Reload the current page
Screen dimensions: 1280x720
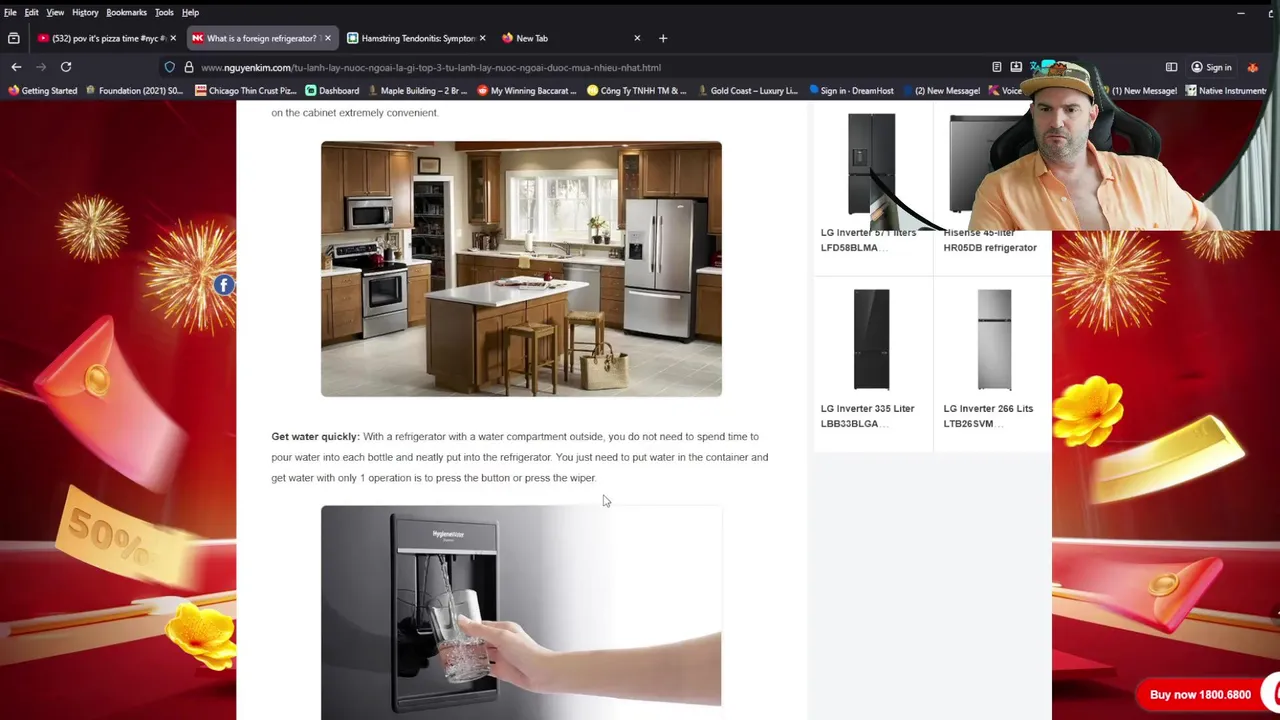[x=66, y=67]
